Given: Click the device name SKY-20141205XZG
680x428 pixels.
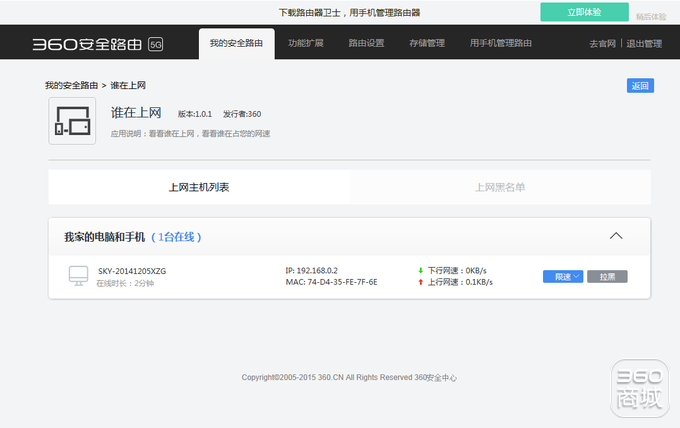Looking at the screenshot, I should coord(132,271).
